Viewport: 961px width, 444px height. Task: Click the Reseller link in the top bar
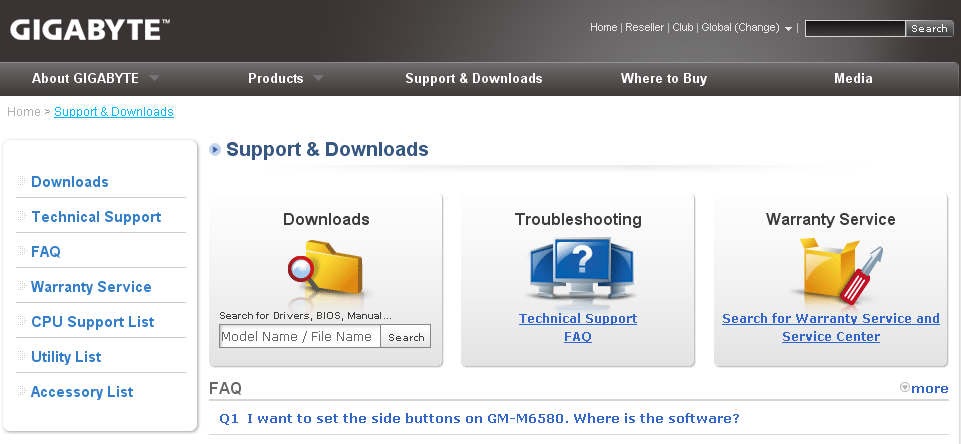coord(644,28)
